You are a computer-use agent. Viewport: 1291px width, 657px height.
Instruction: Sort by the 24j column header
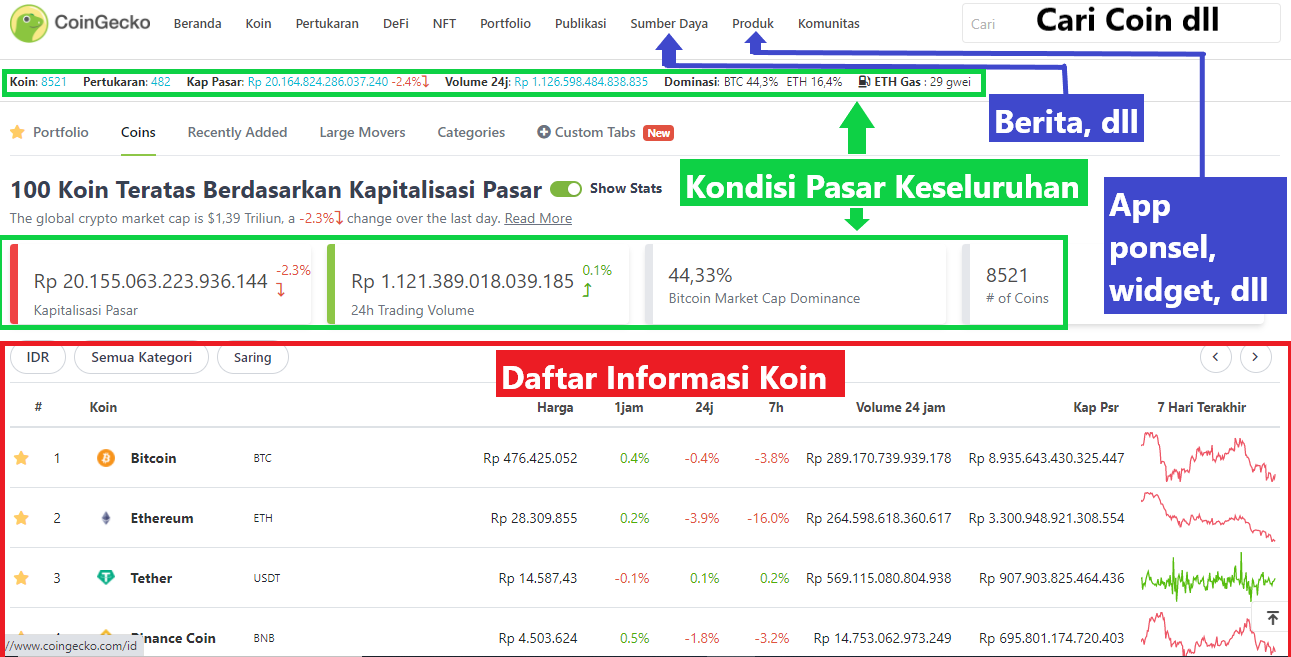[704, 407]
